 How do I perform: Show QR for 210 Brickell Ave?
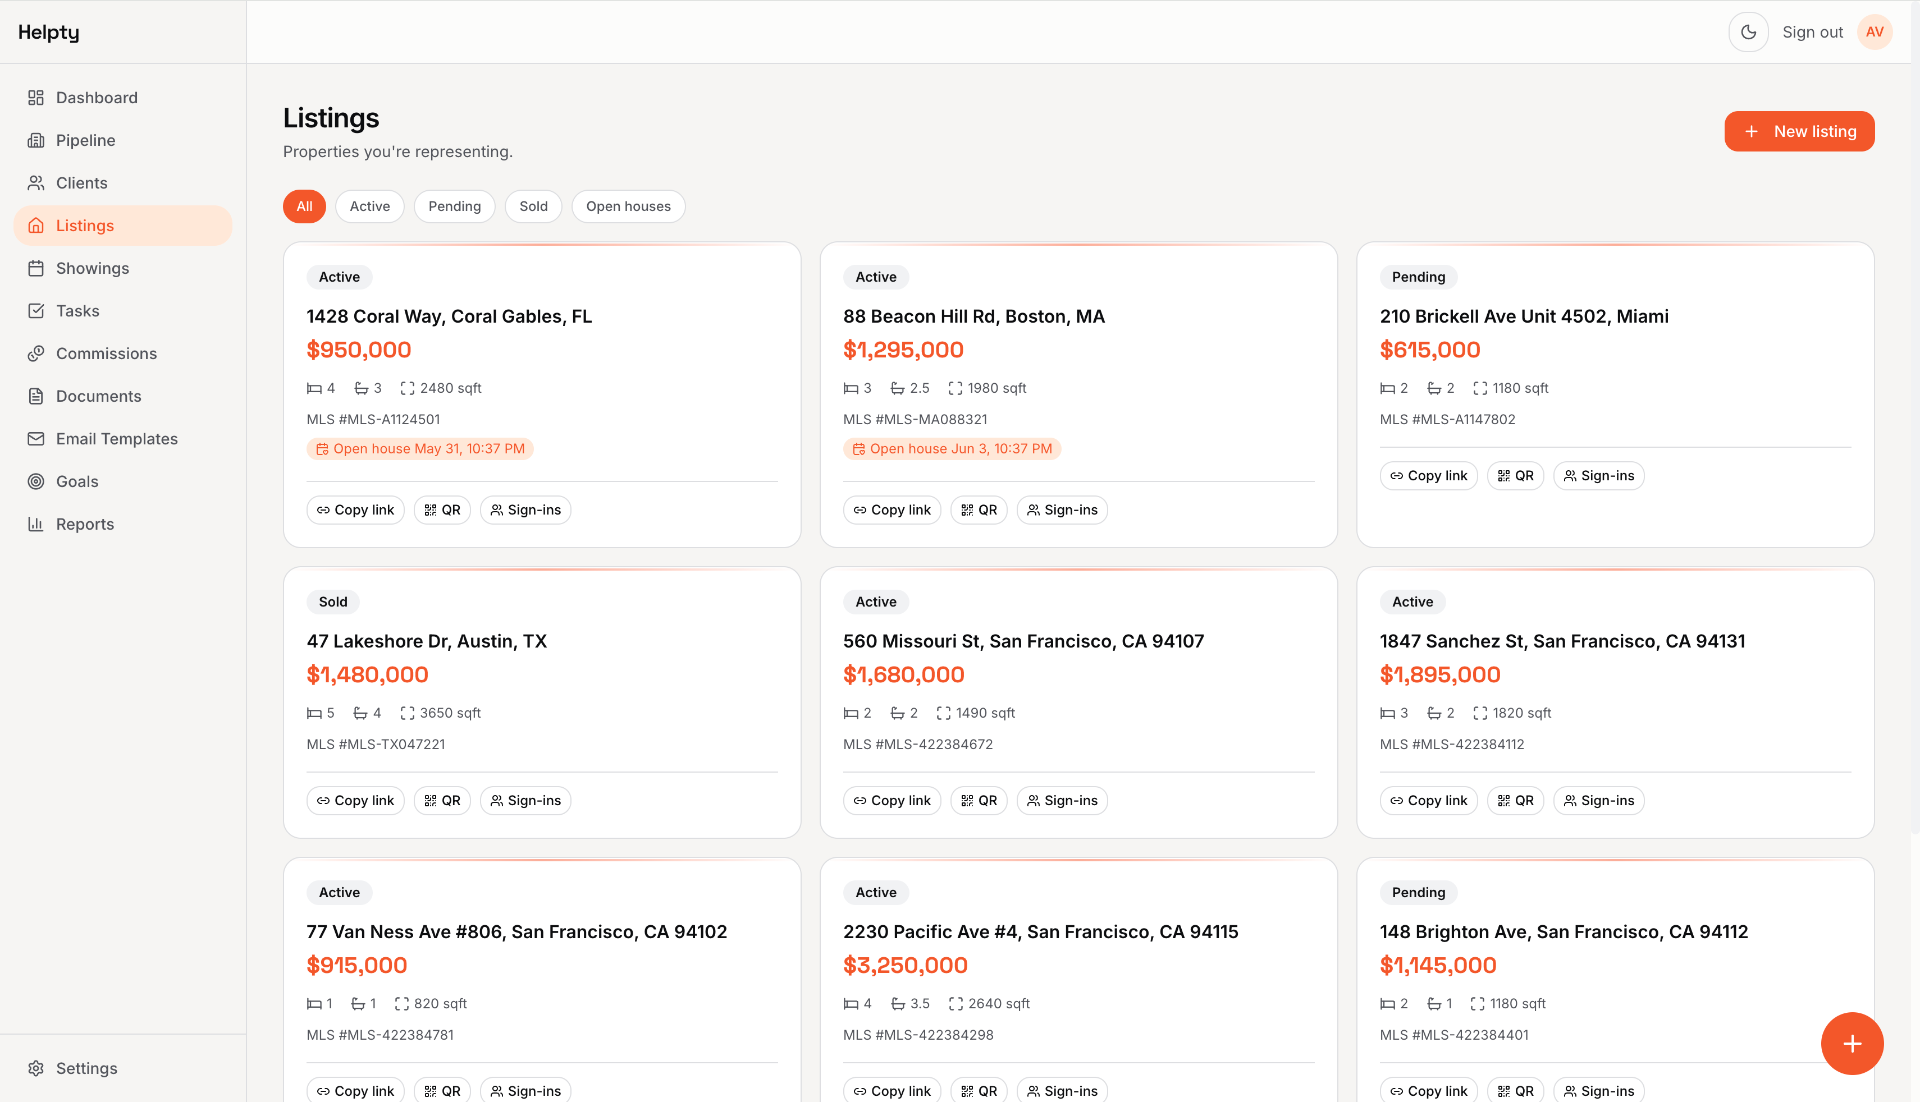pos(1515,476)
